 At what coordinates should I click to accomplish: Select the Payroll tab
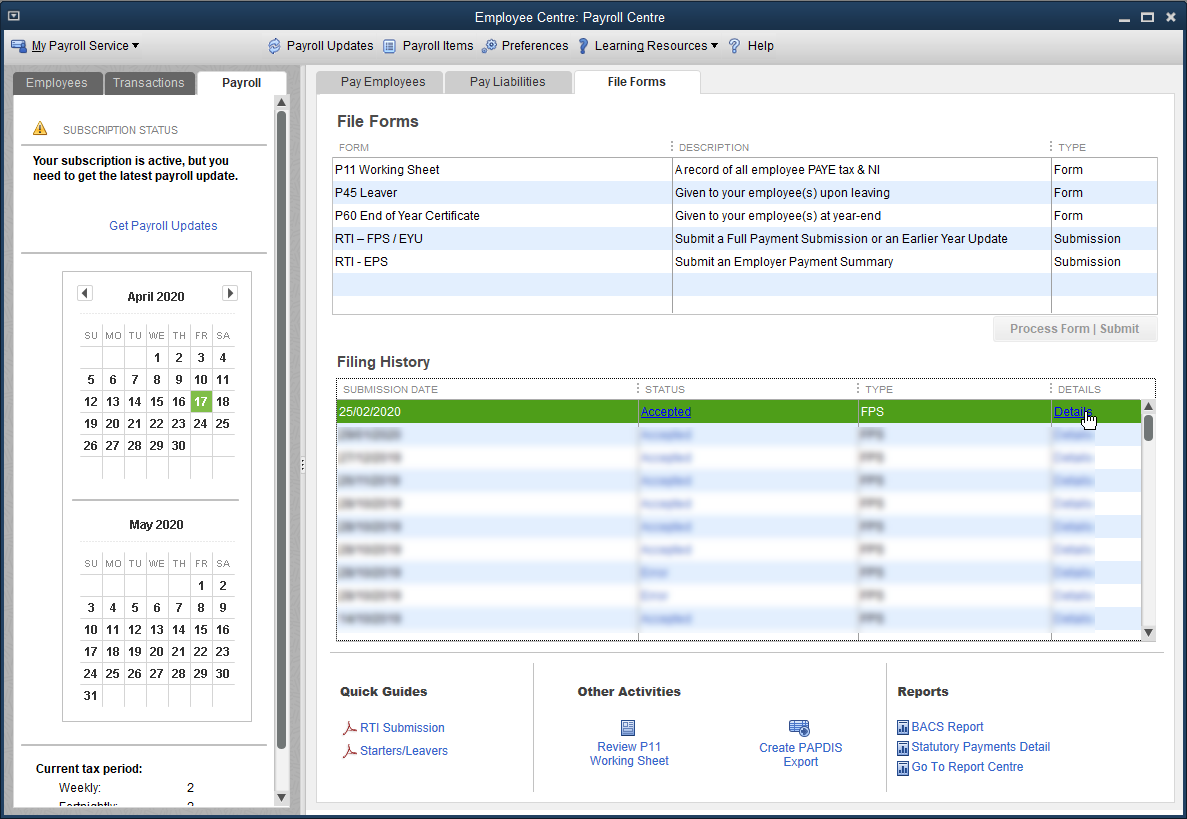(241, 83)
